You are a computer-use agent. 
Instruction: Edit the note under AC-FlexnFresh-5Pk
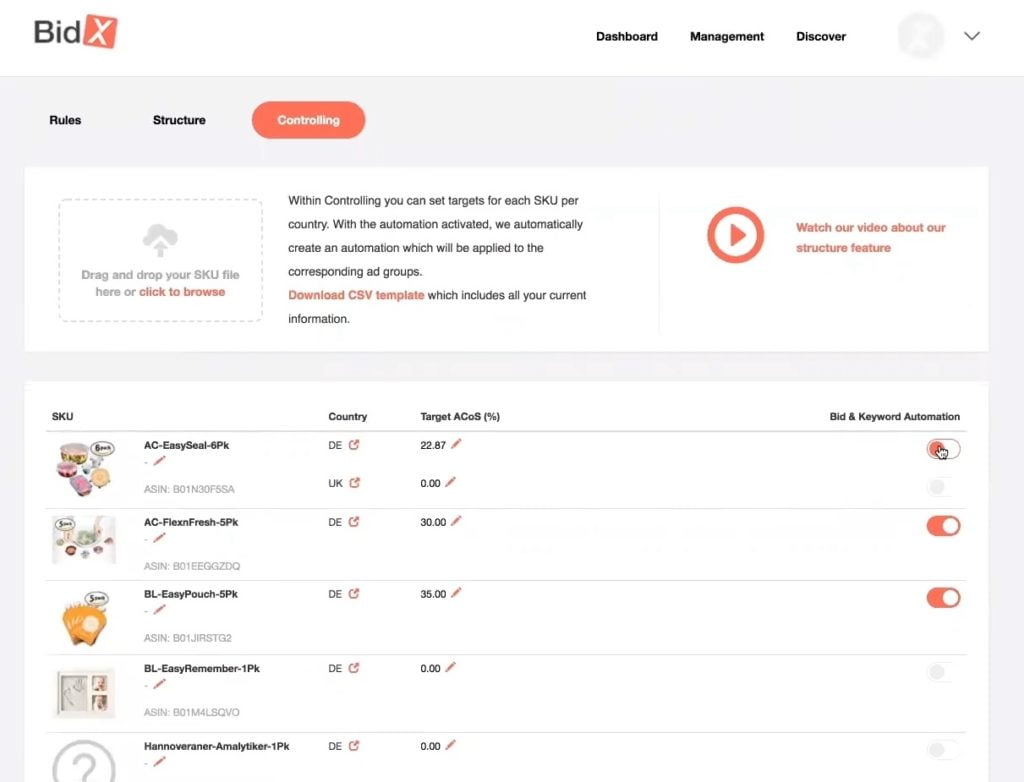pos(159,538)
